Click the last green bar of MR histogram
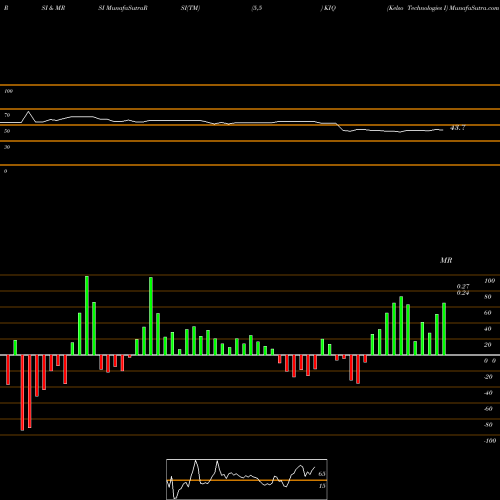 tap(444, 329)
